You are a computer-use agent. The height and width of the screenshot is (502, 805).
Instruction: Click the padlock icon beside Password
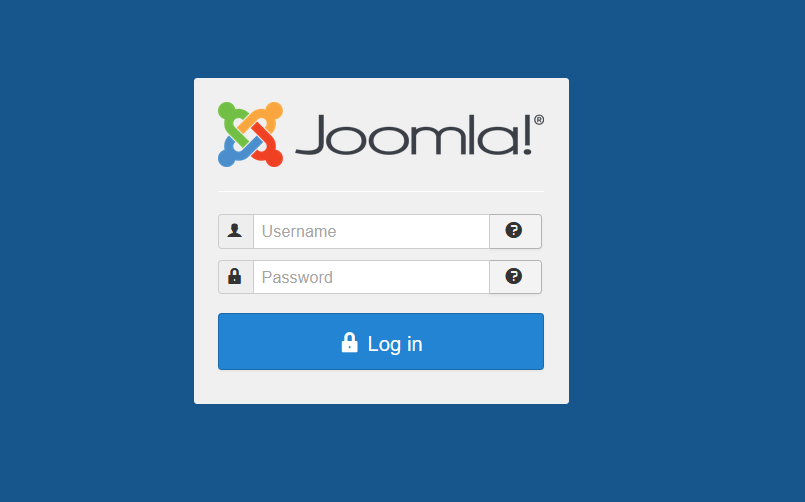coord(235,276)
